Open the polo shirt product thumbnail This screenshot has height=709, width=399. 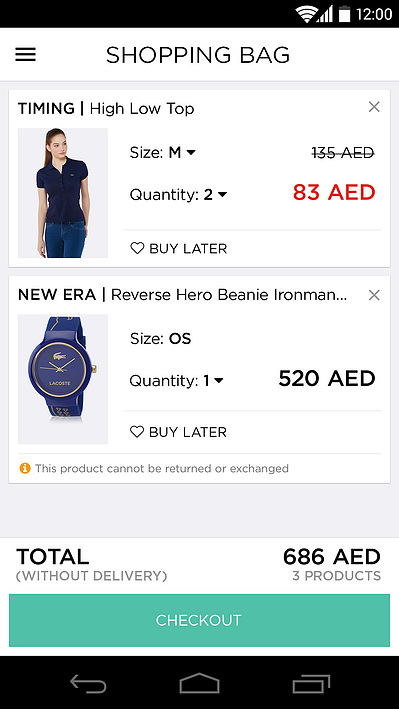(x=63, y=193)
